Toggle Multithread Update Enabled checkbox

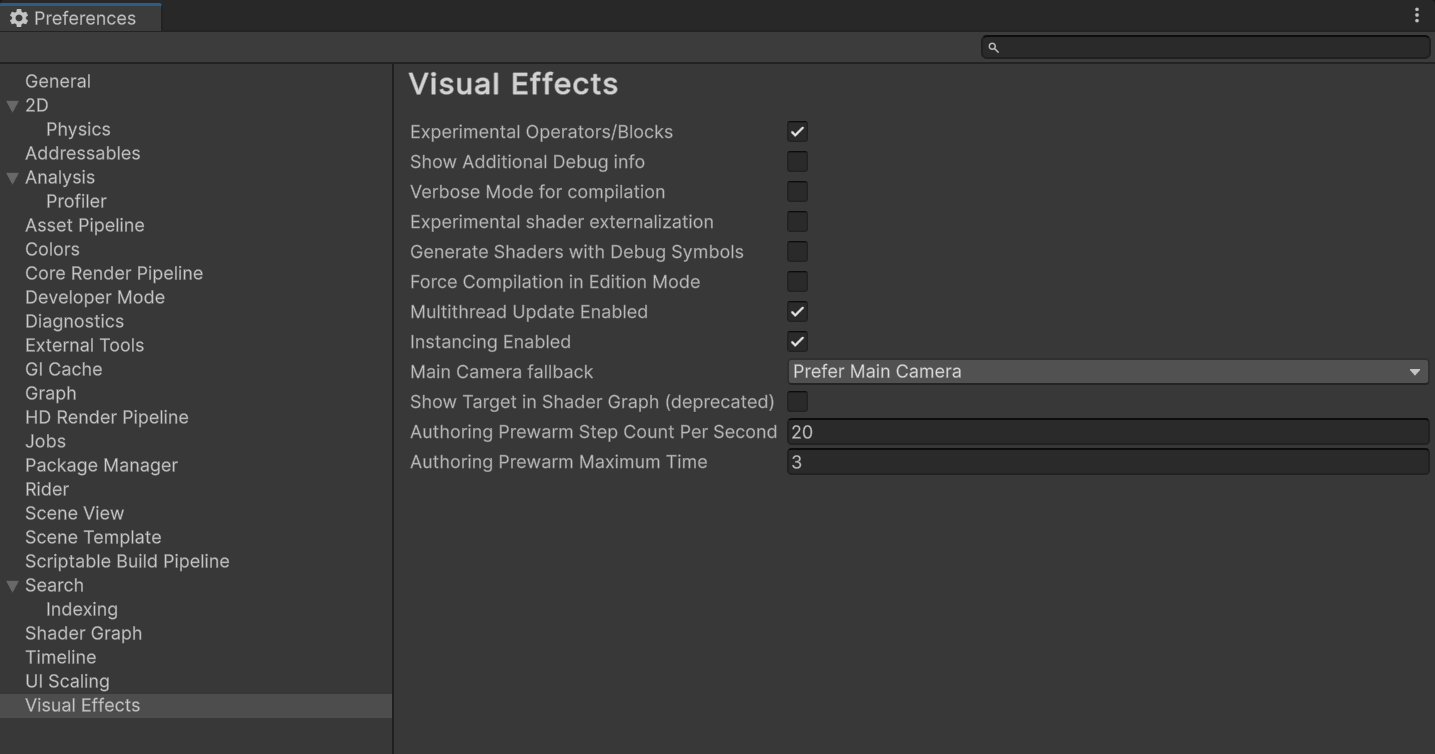pos(797,312)
